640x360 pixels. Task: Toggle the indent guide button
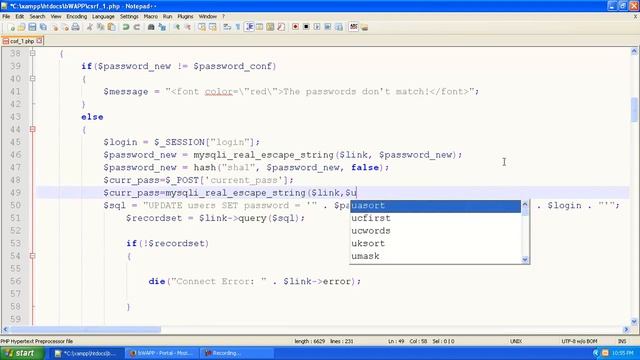pyautogui.click(x=249, y=27)
